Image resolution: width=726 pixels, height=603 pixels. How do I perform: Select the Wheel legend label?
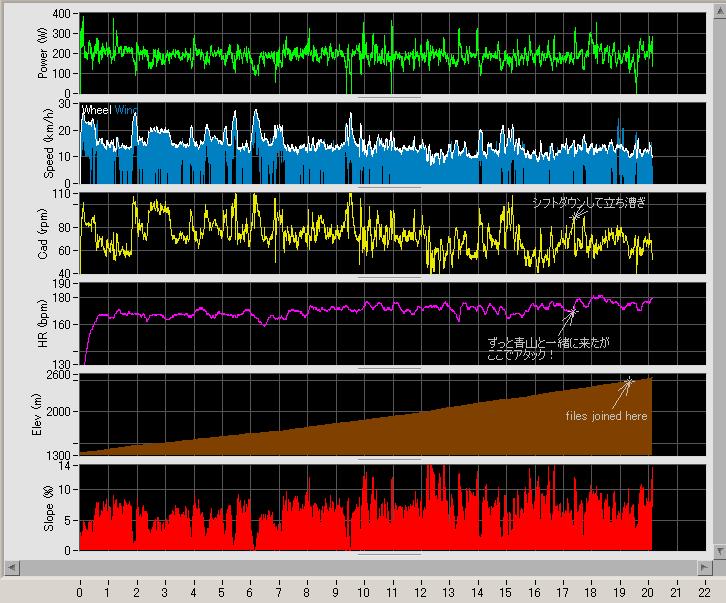point(97,109)
